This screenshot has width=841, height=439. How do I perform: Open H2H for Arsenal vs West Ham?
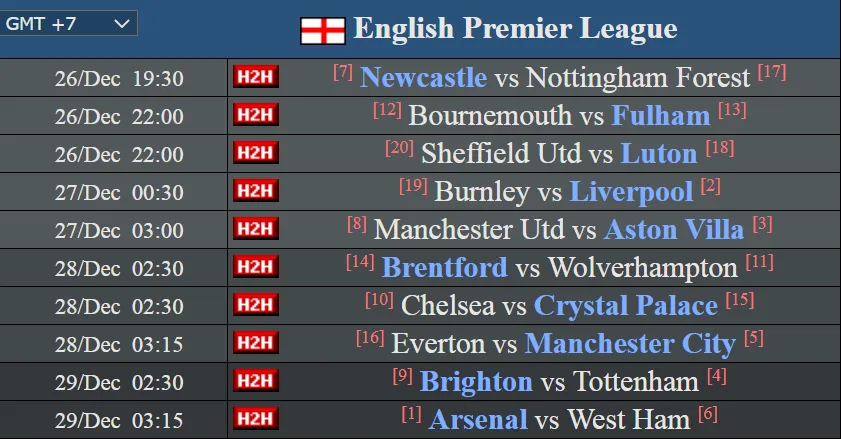point(256,419)
